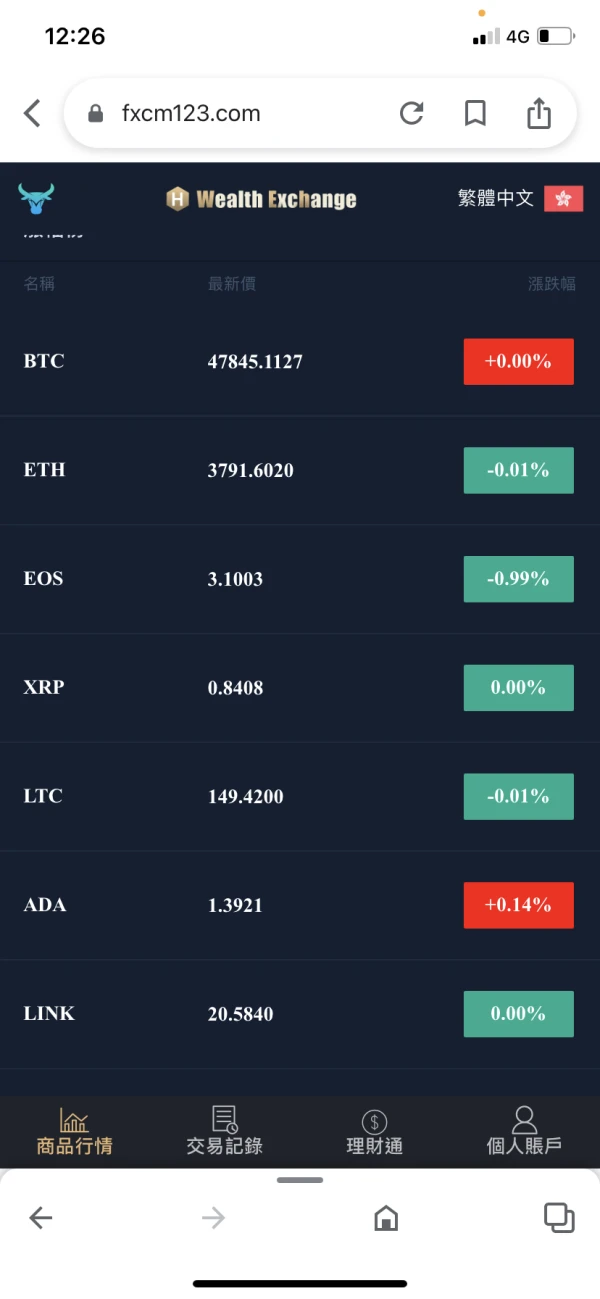Tap the blue bull logo icon
This screenshot has height=1299, width=600.
pyautogui.click(x=37, y=198)
